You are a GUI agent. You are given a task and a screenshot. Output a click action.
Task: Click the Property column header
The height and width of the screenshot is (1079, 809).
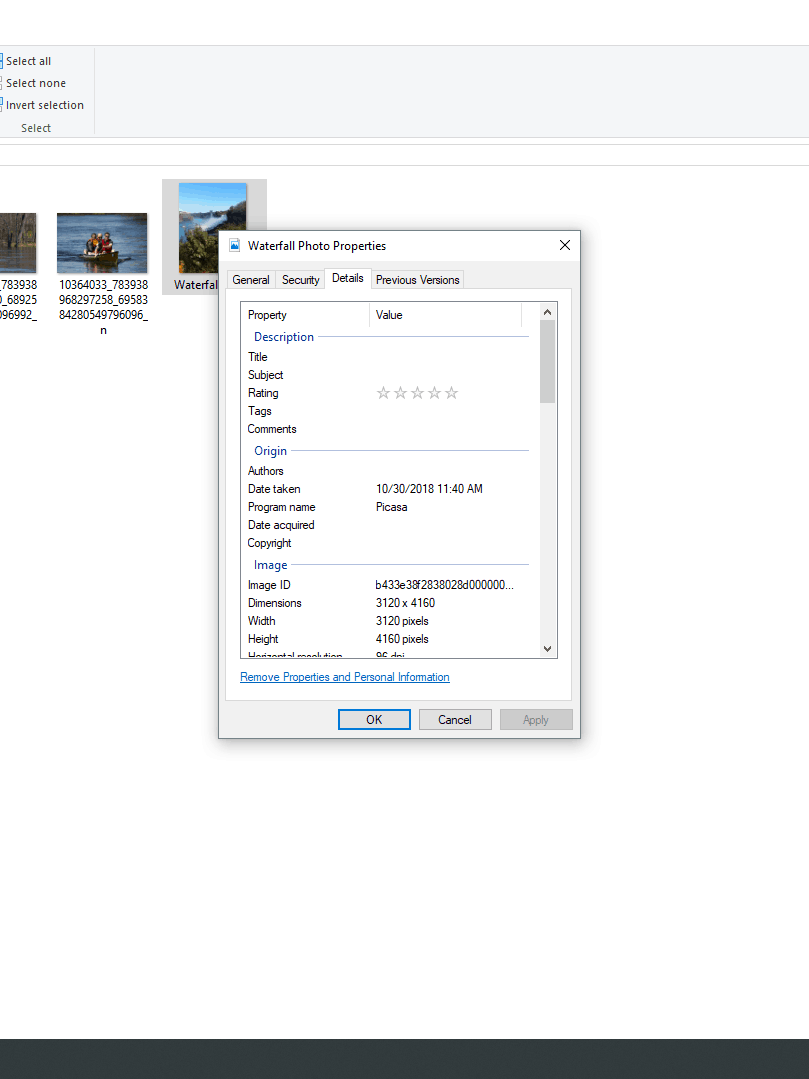tap(305, 315)
